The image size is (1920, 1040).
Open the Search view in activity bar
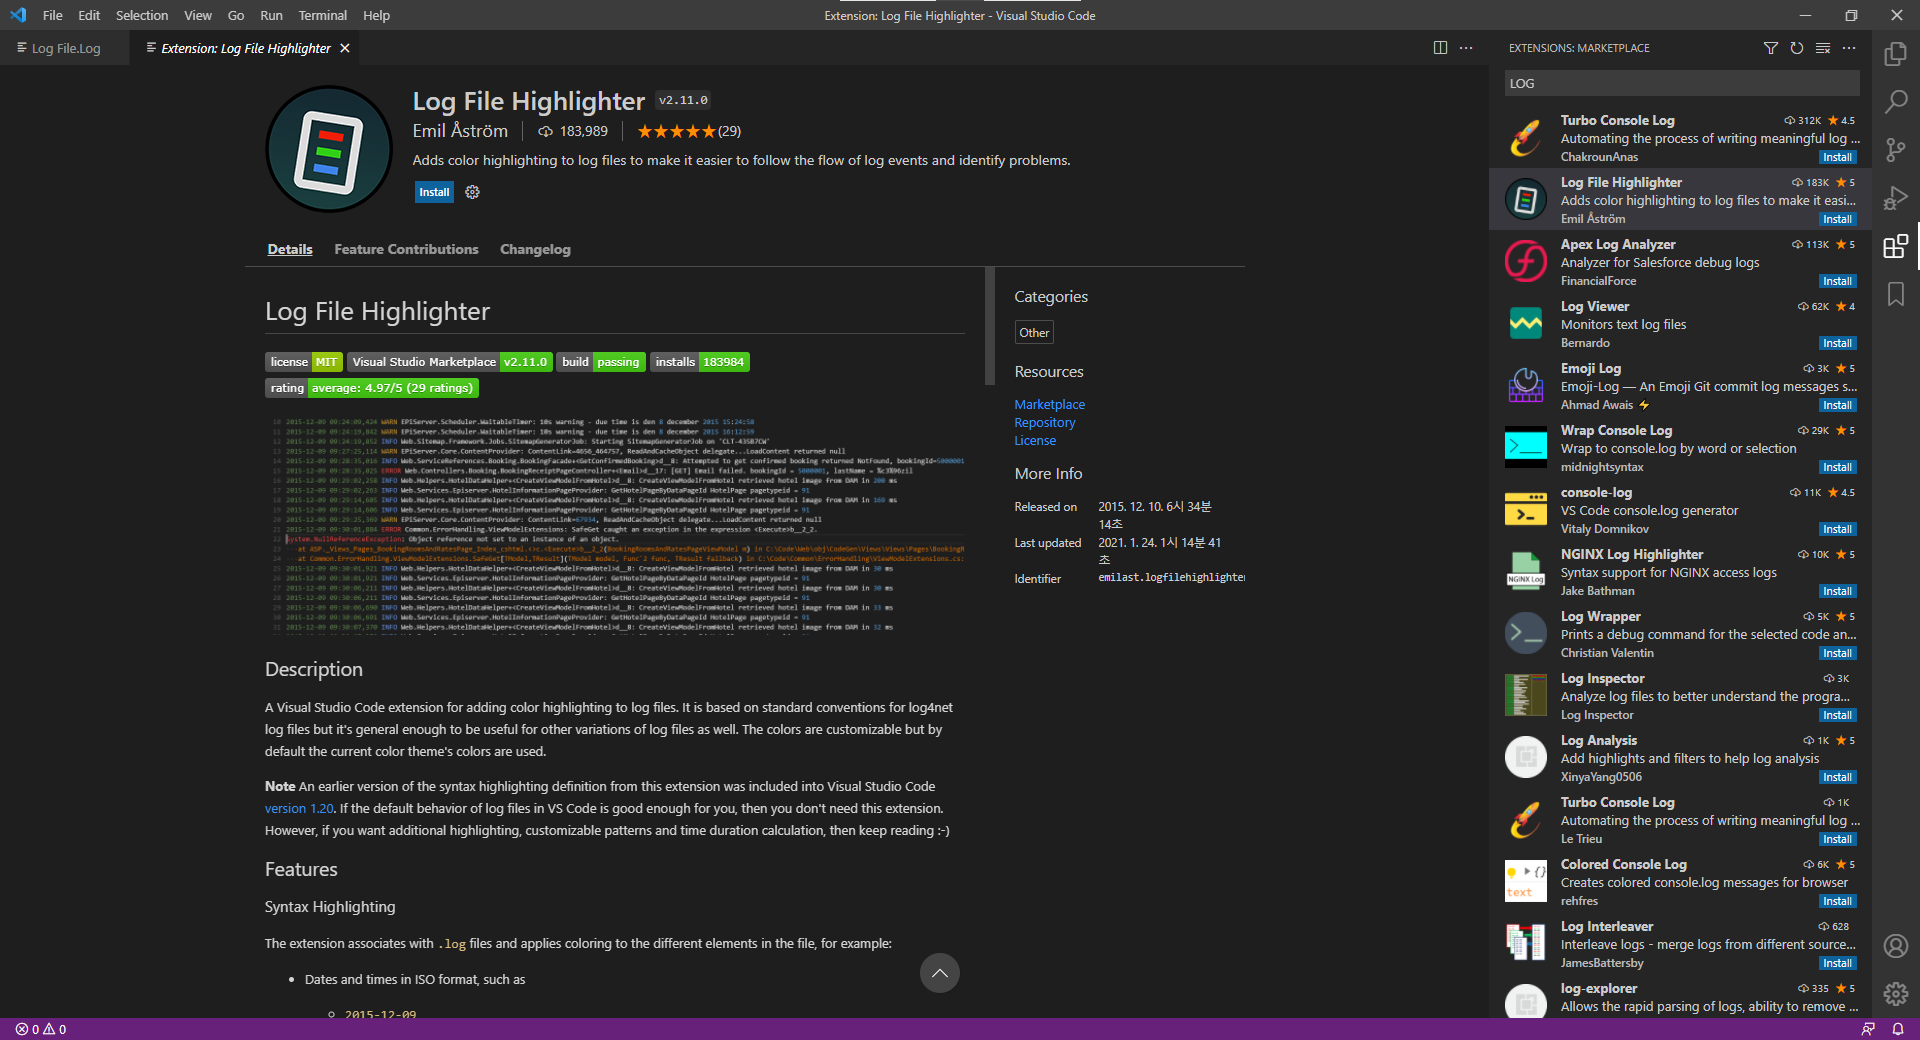coord(1895,102)
